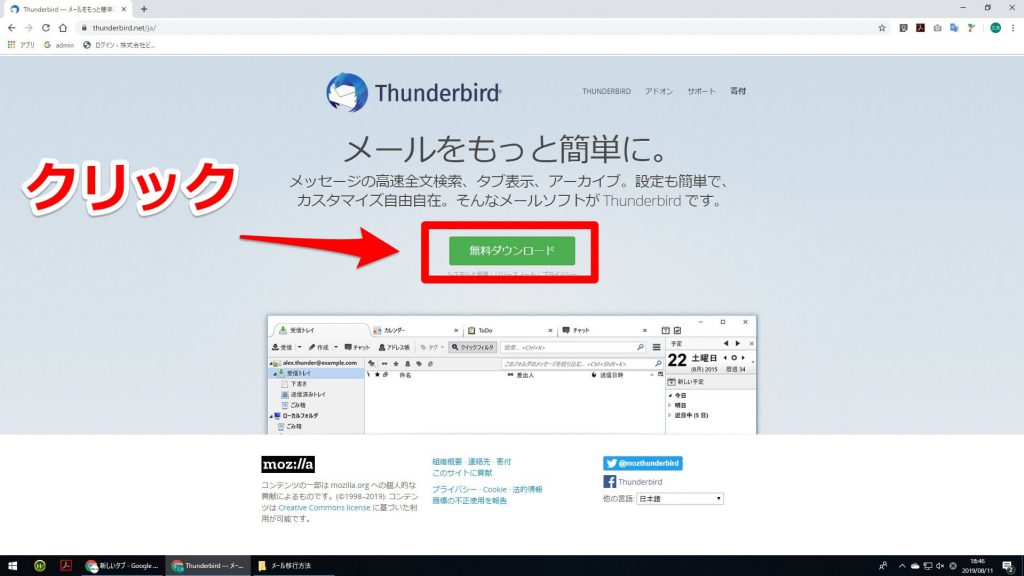This screenshot has height=576, width=1024.
Task: Open the ログイン bookmark
Action: click(120, 45)
